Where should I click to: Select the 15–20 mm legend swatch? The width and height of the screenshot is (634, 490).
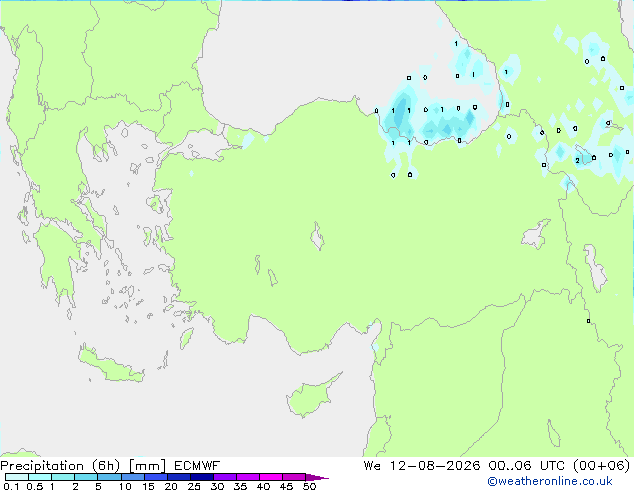pos(155,477)
